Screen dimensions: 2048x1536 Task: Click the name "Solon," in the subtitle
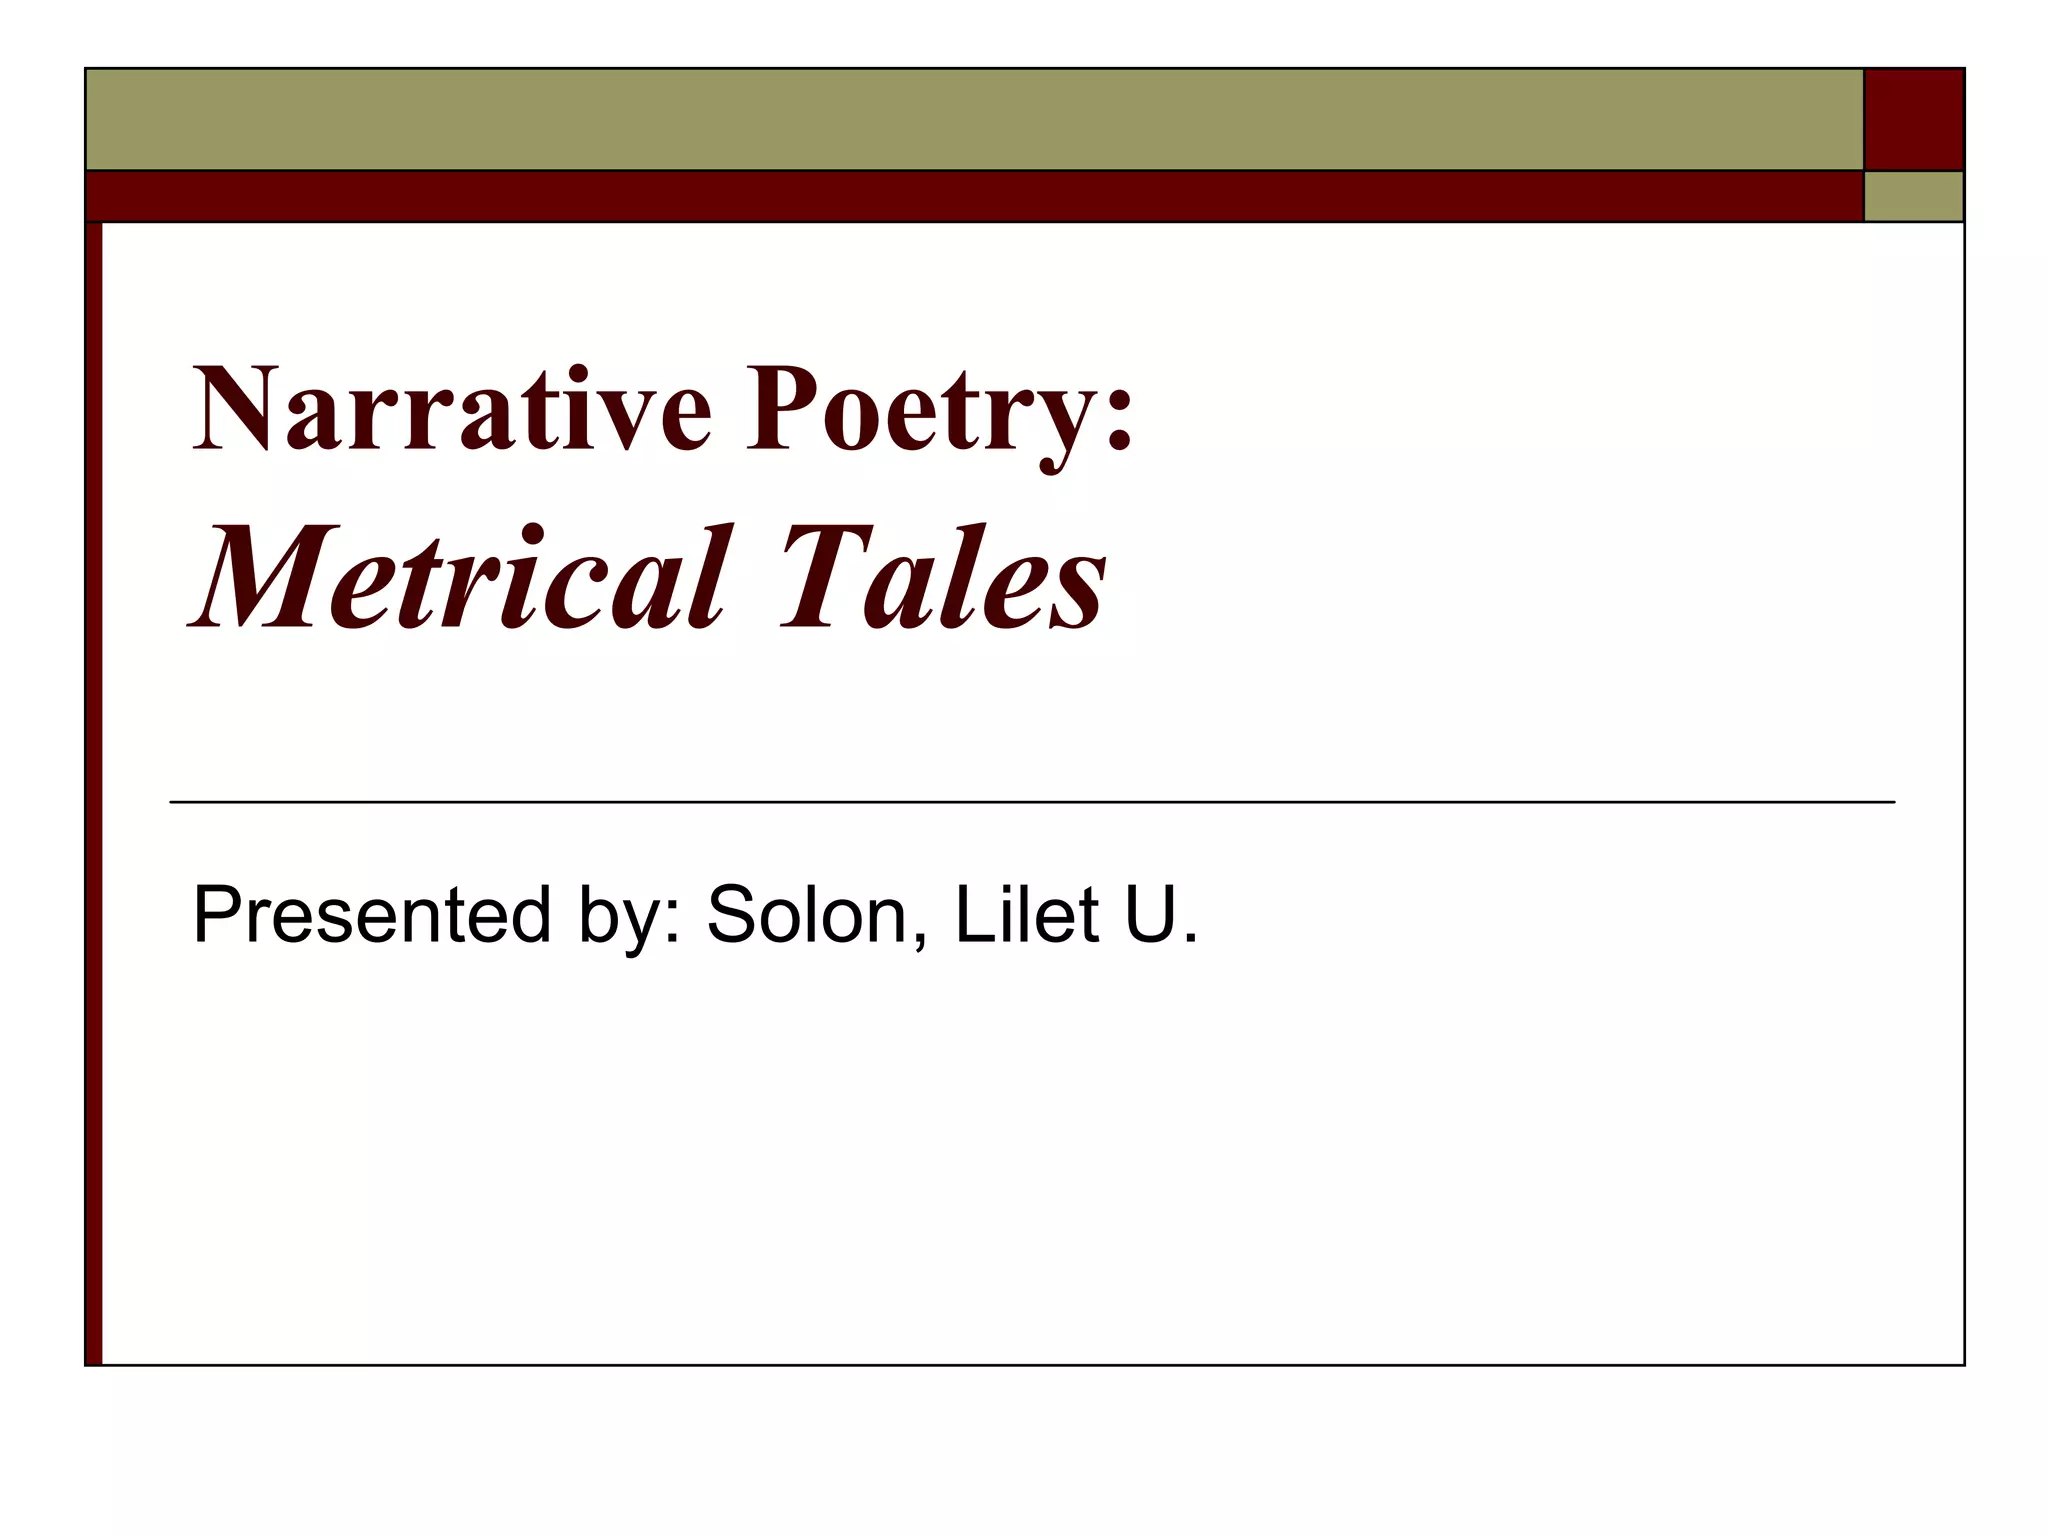point(817,914)
